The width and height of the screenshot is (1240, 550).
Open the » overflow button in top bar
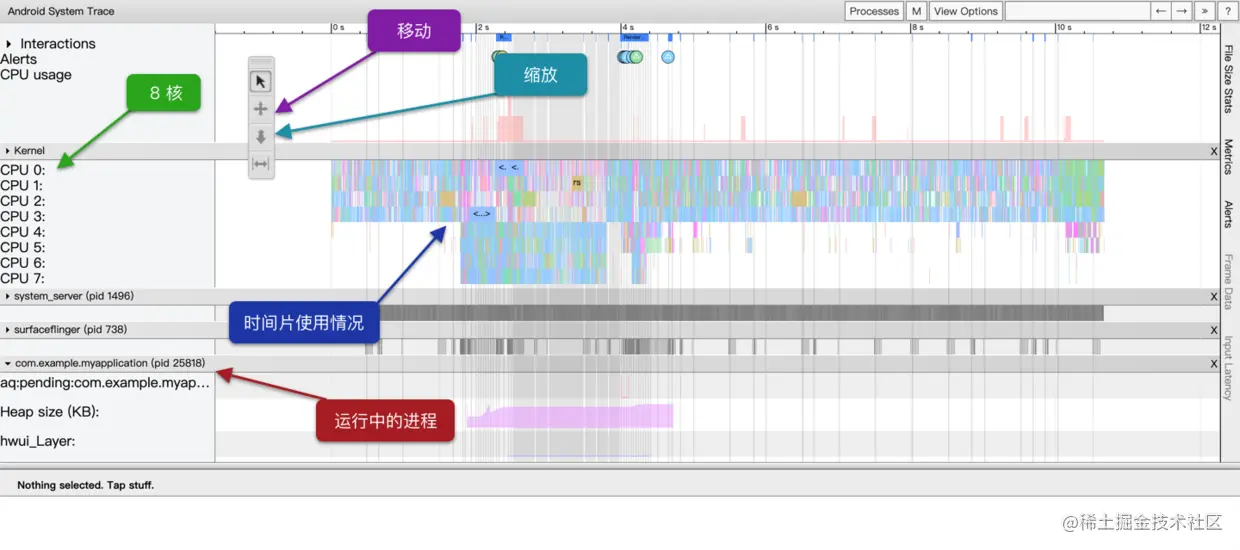click(x=1205, y=11)
